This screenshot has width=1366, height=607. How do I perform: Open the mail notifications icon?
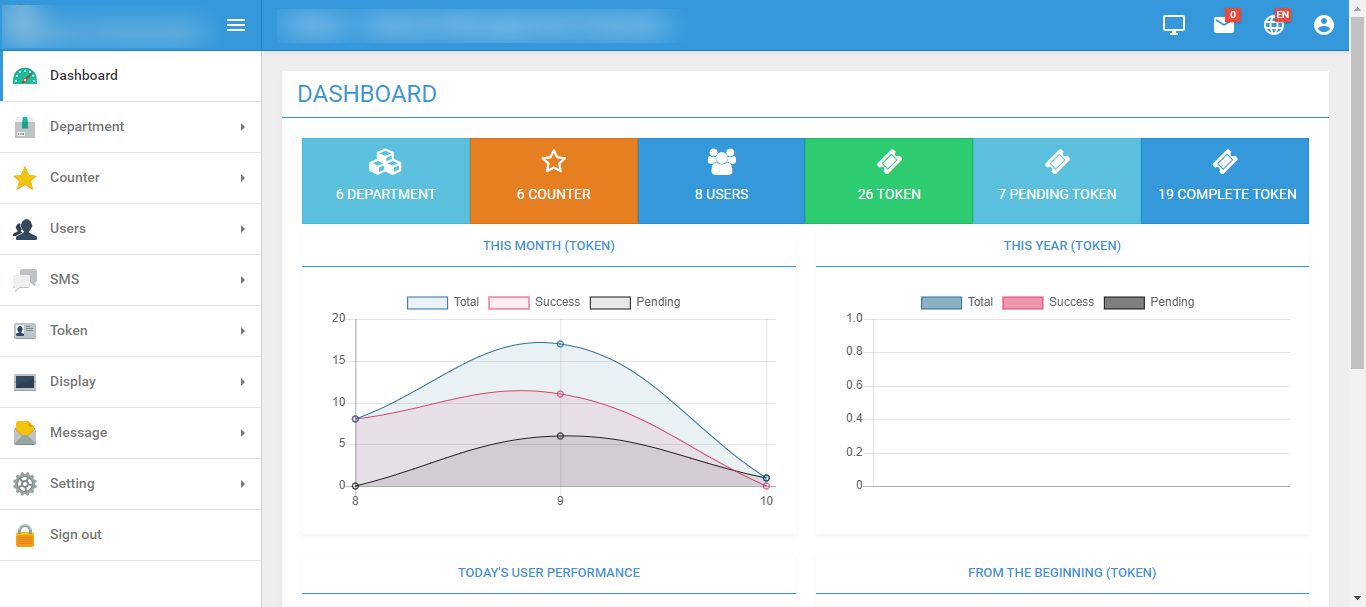pyautogui.click(x=1224, y=25)
